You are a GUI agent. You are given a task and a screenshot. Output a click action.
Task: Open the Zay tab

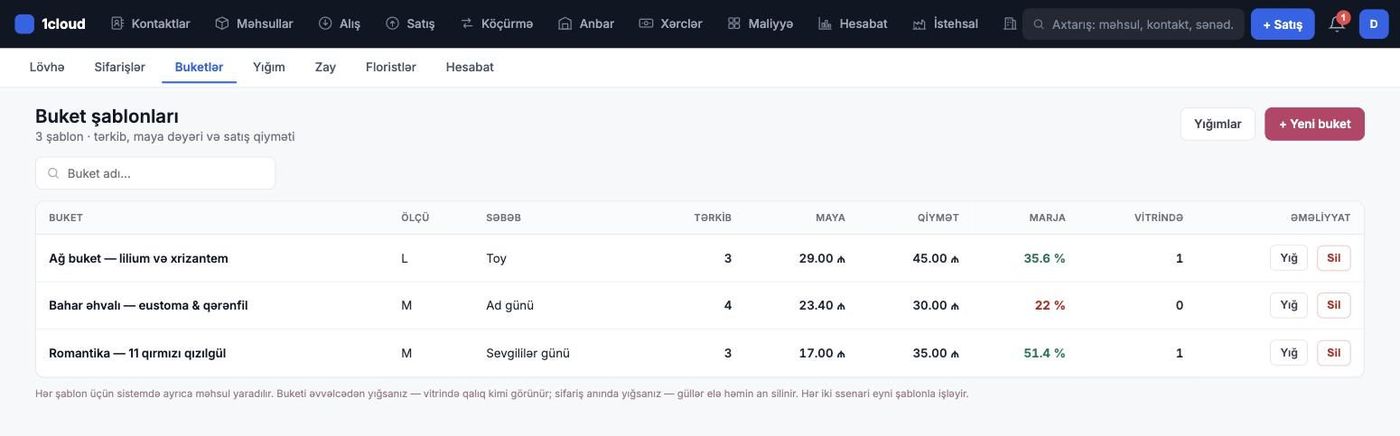[x=325, y=67]
